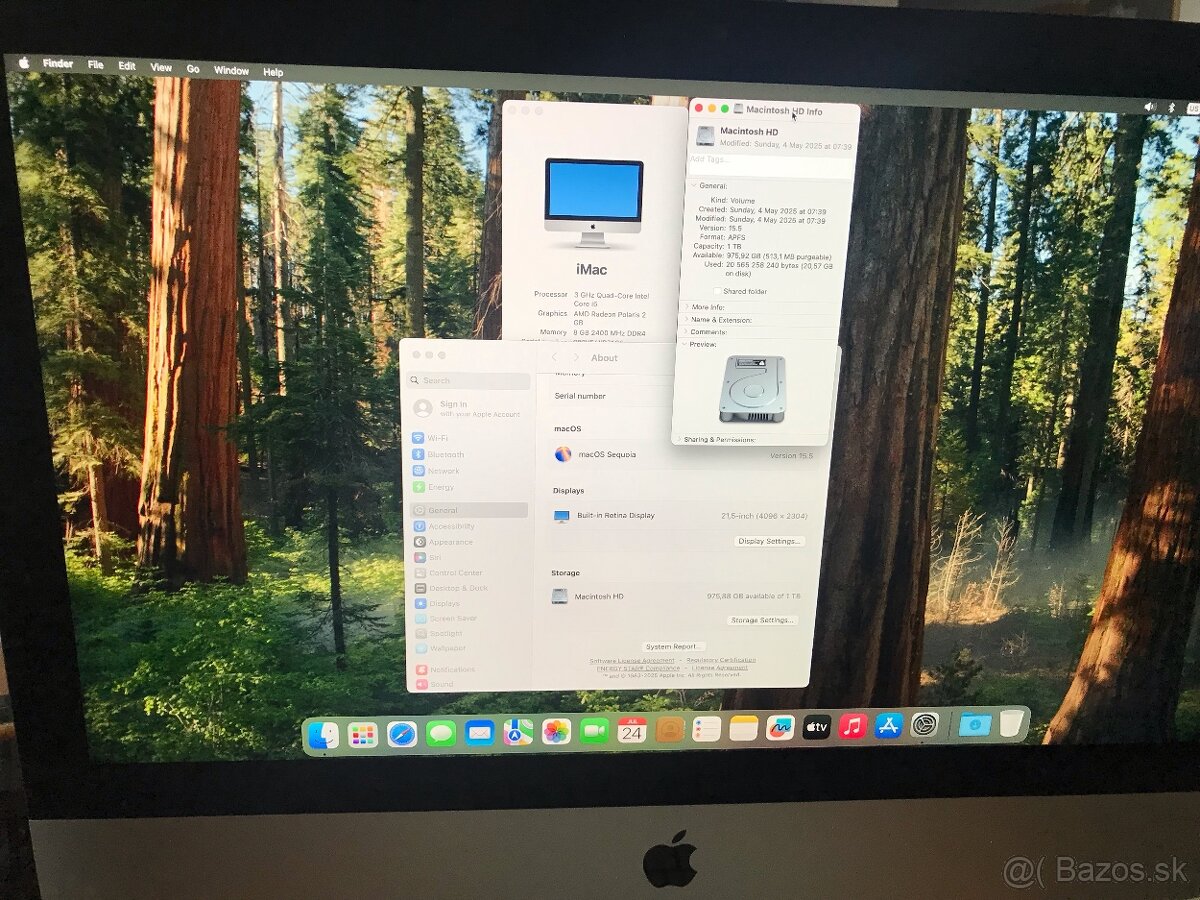Screen dimensions: 1200x900
Task: Open Finder from the Dock
Action: click(324, 736)
